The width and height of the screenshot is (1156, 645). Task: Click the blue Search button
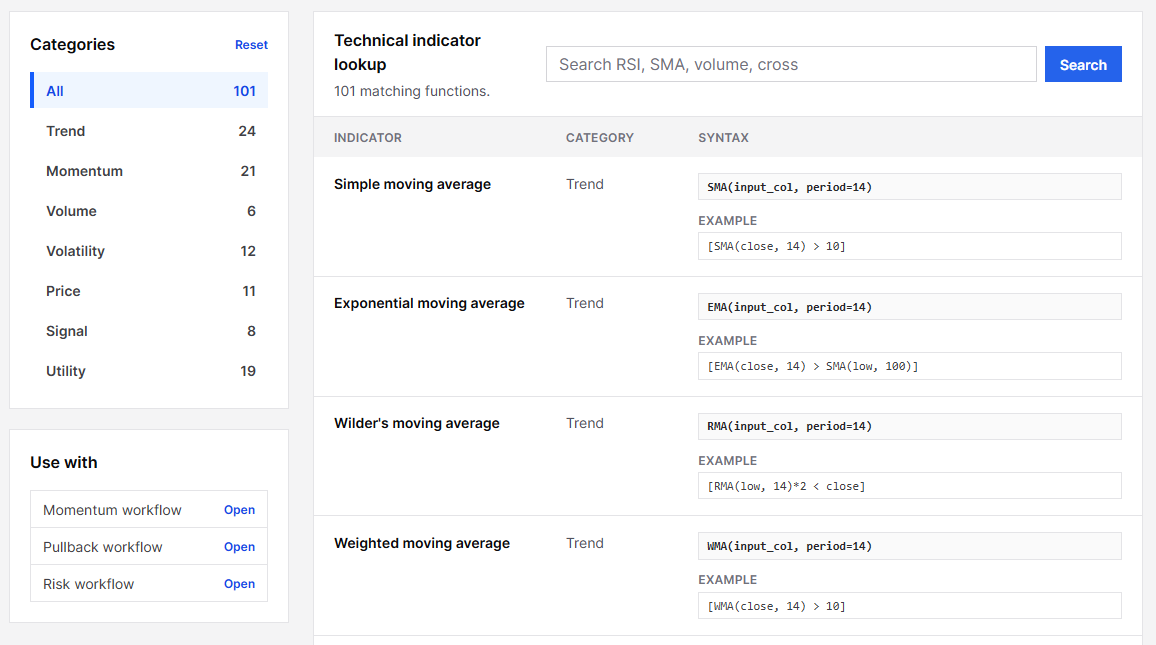click(x=1083, y=64)
